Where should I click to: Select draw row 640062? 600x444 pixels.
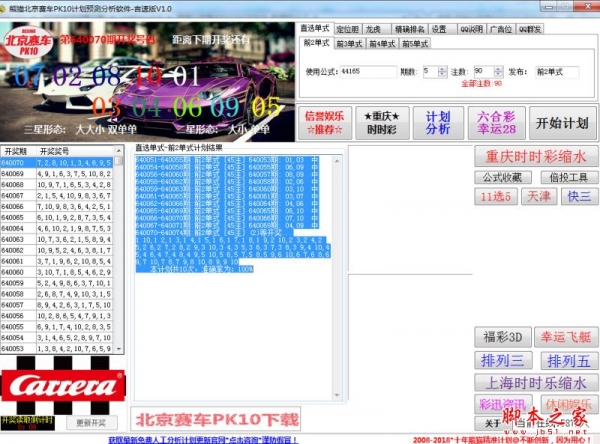(57, 250)
